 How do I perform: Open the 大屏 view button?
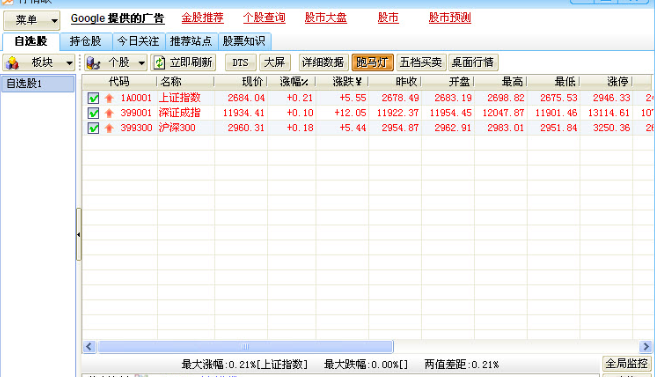(274, 63)
